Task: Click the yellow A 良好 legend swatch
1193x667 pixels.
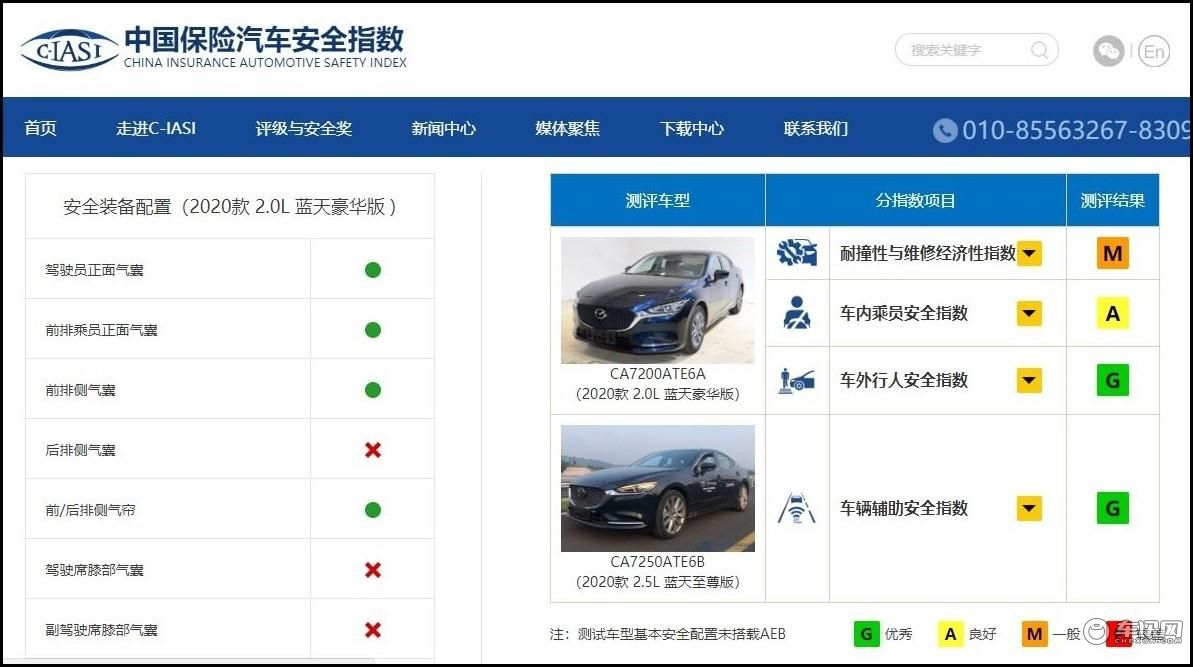Action: [x=950, y=634]
